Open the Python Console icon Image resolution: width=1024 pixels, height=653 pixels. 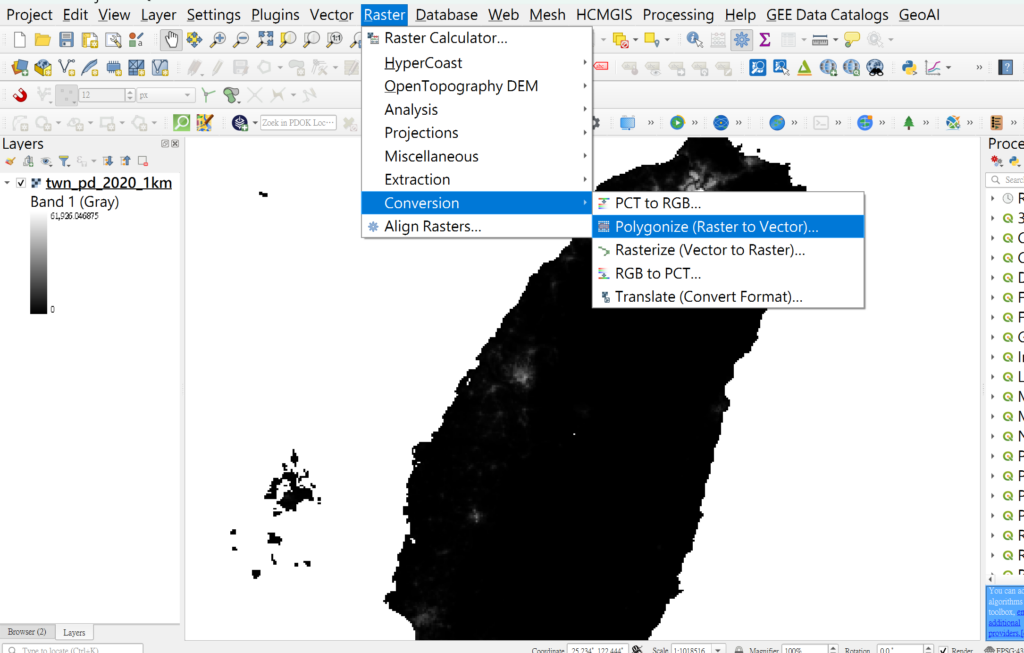tap(908, 67)
